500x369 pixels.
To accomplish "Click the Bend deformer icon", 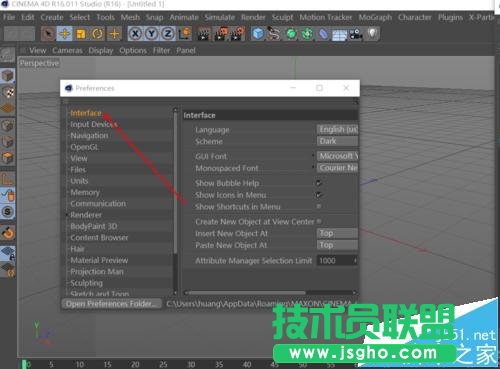I will pos(323,34).
